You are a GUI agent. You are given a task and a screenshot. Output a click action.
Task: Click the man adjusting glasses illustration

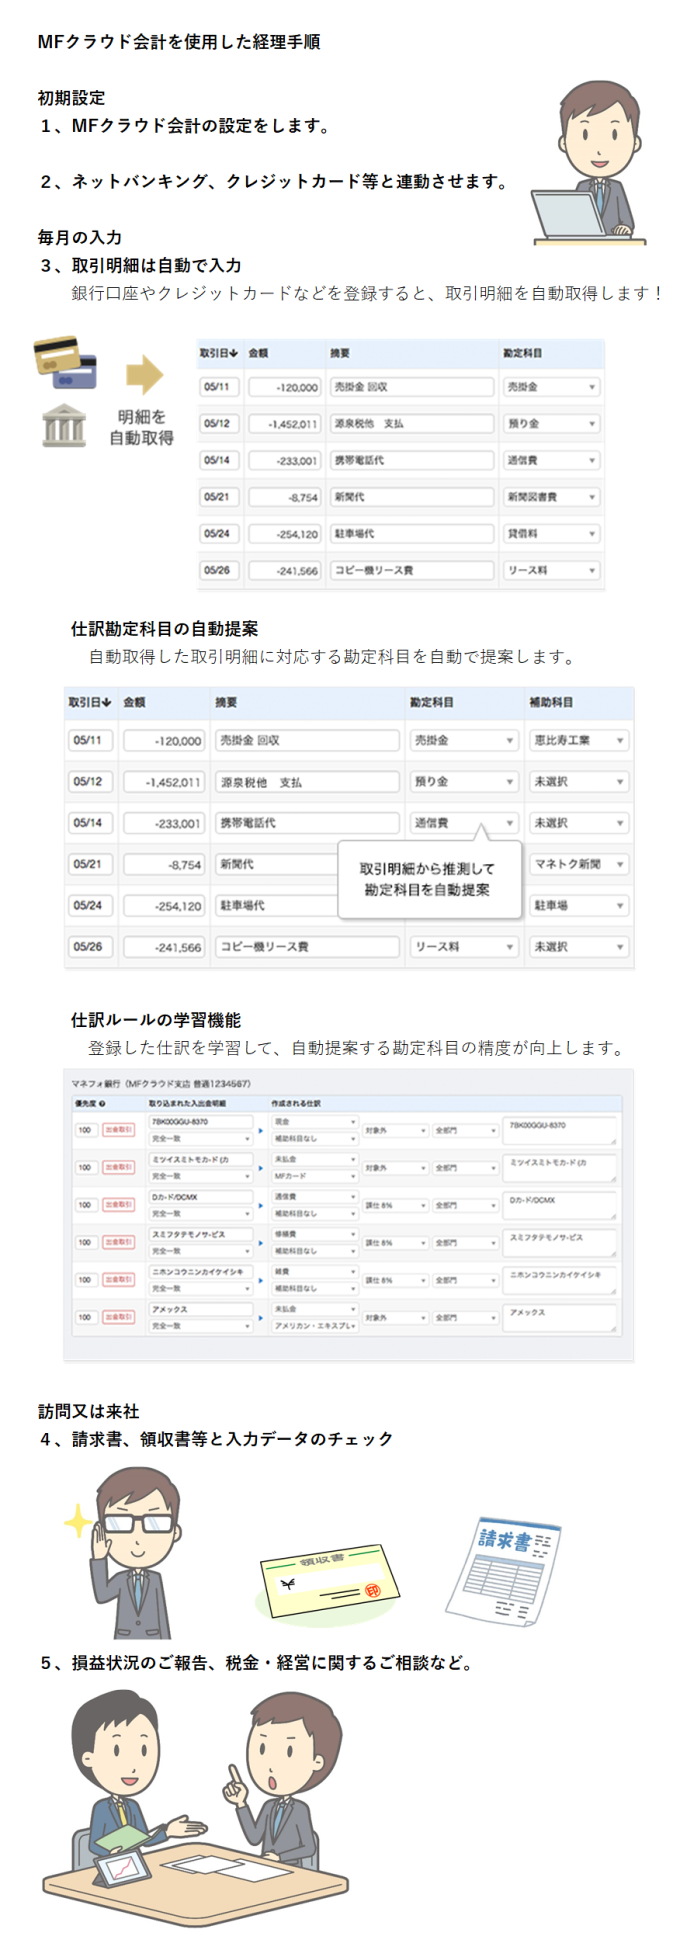[125, 1552]
